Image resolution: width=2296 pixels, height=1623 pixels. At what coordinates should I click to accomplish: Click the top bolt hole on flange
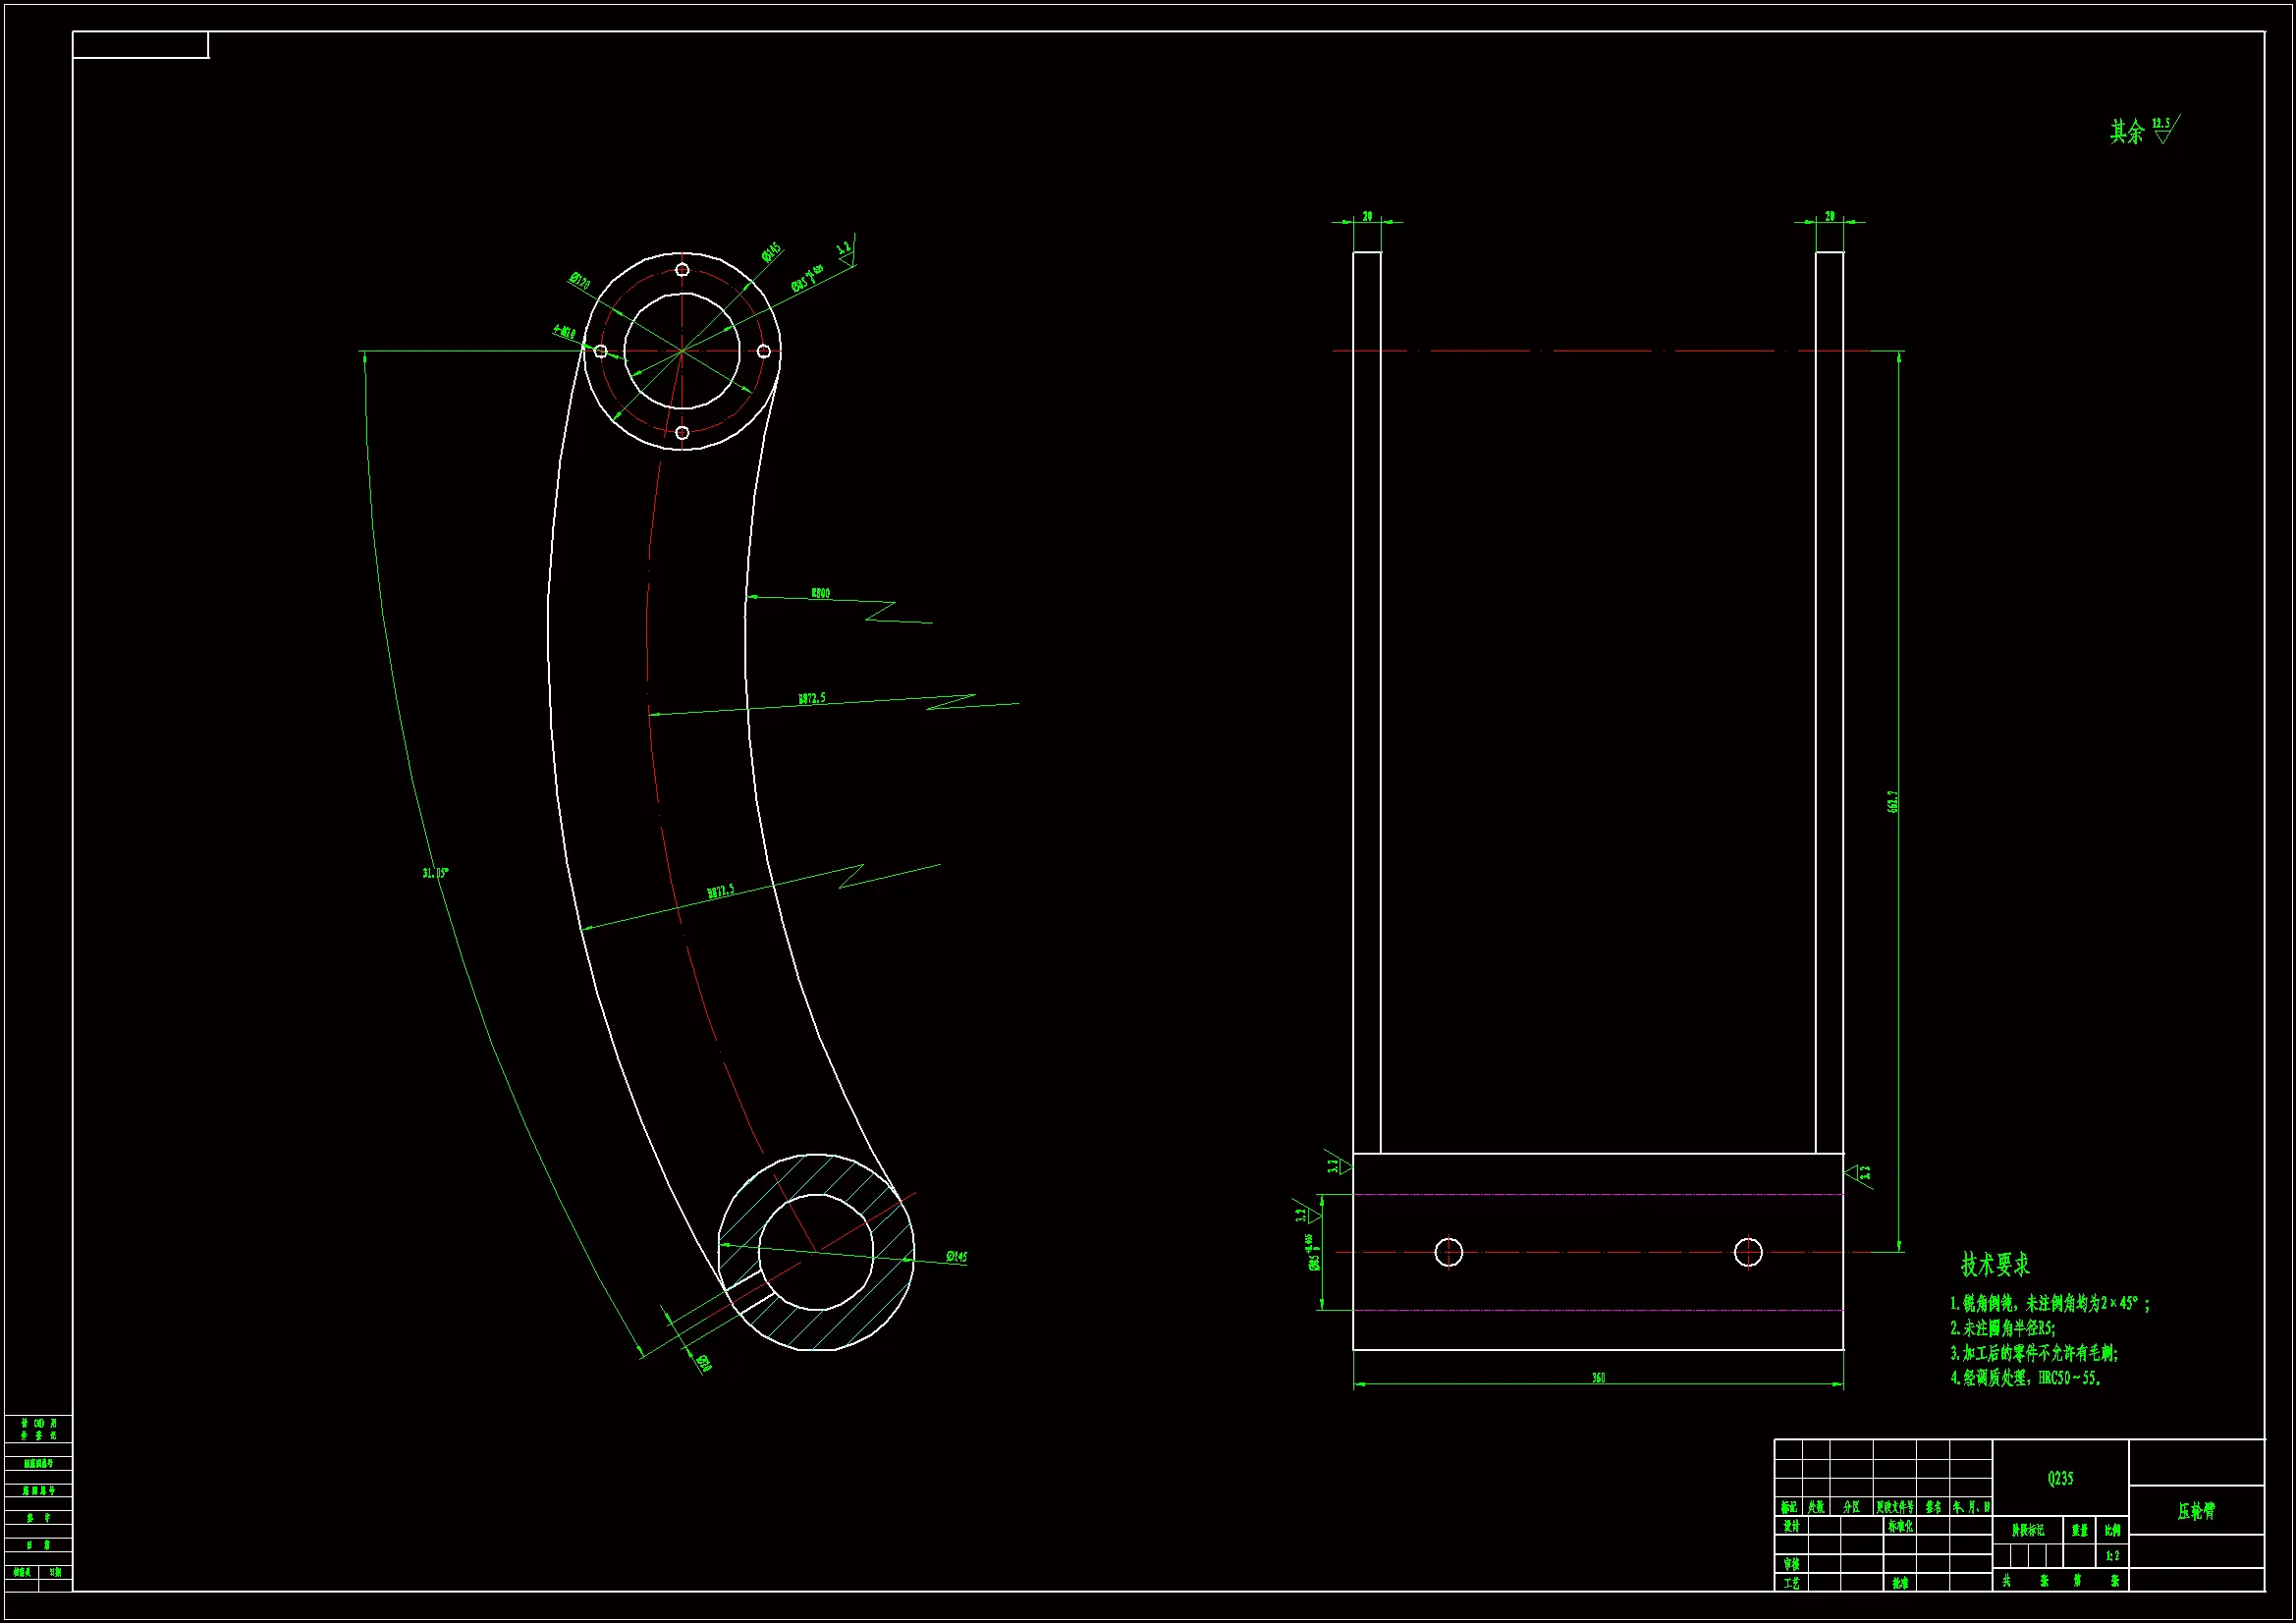tap(682, 270)
